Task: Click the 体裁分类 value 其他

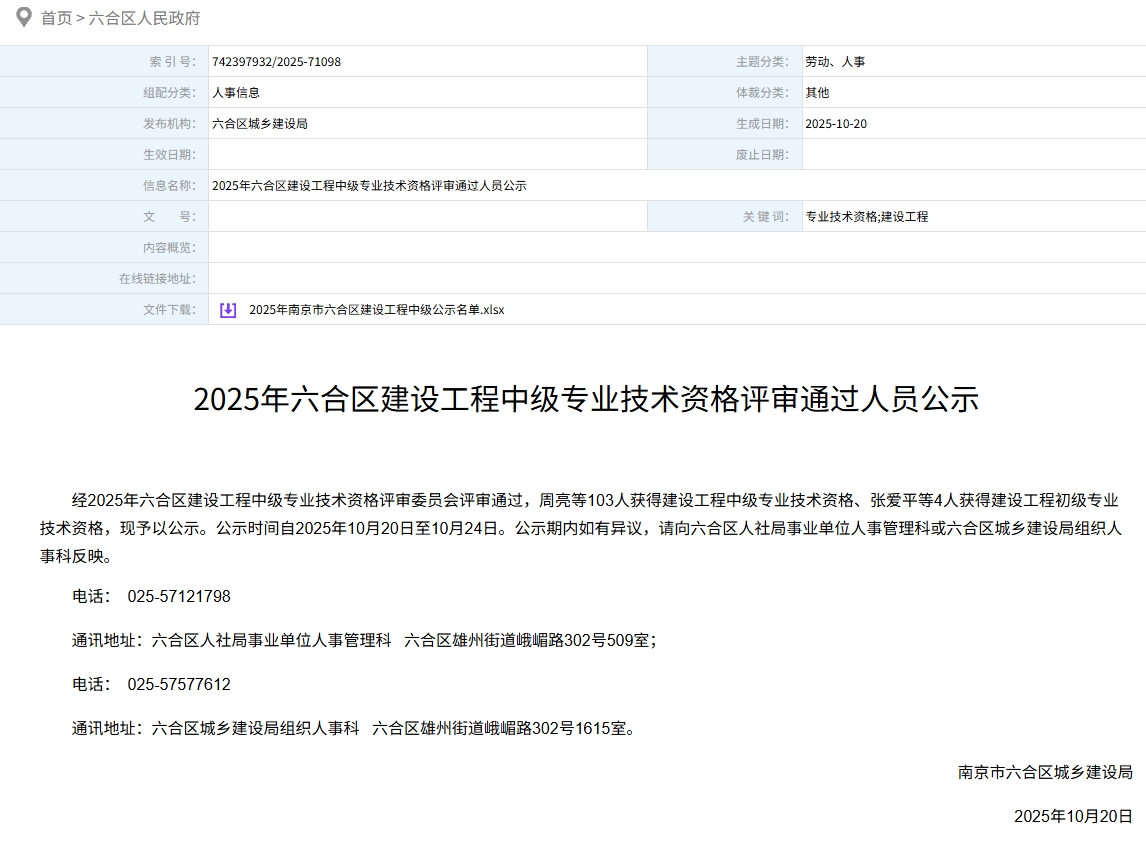Action: (817, 93)
